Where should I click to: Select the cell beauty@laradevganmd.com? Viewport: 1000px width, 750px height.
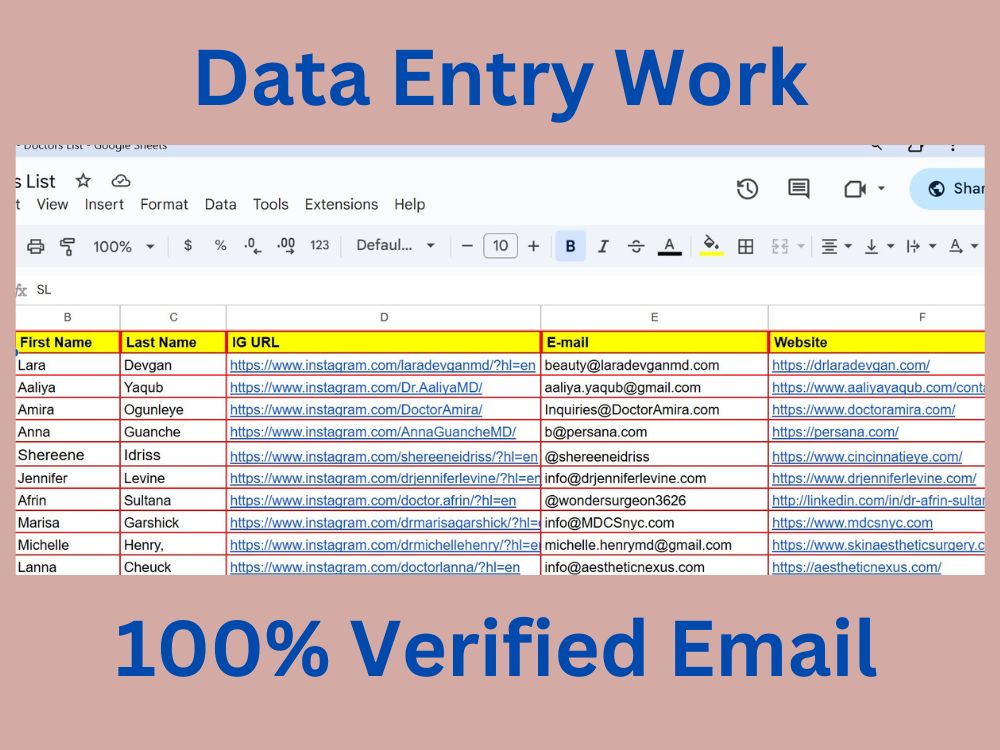pyautogui.click(x=654, y=365)
